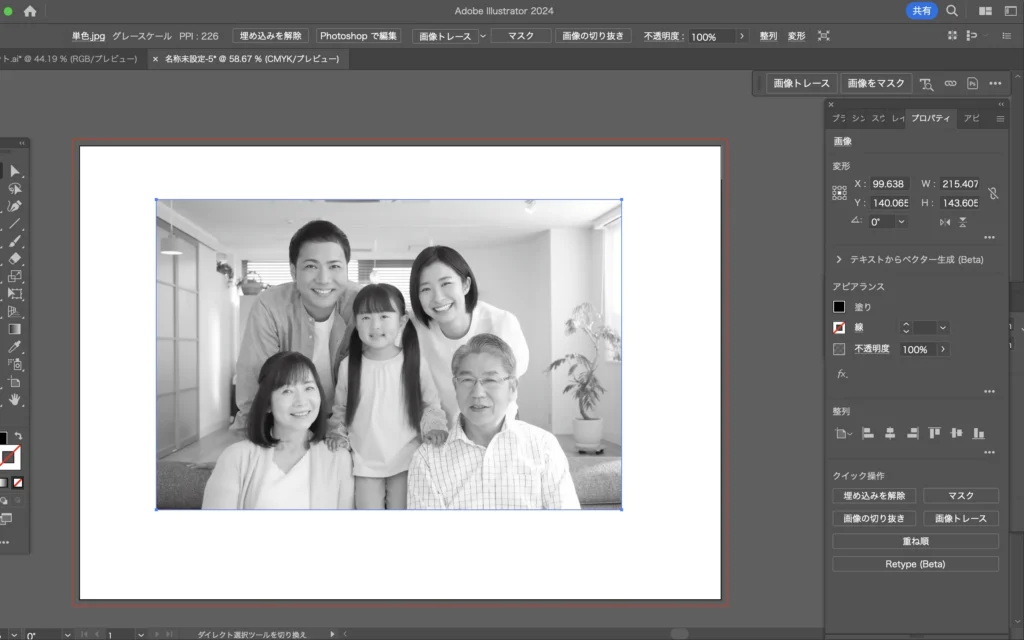Screen dimensions: 1024x640
Task: Activate the Hand tool
Action: tap(15, 399)
